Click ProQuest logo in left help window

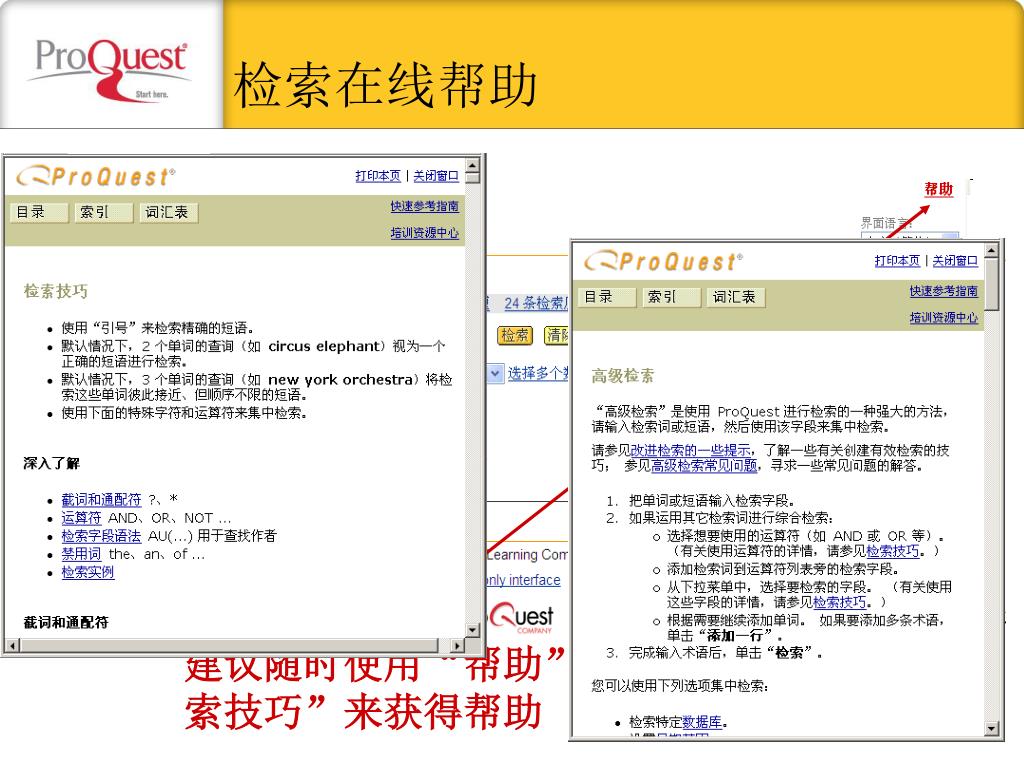(97, 176)
